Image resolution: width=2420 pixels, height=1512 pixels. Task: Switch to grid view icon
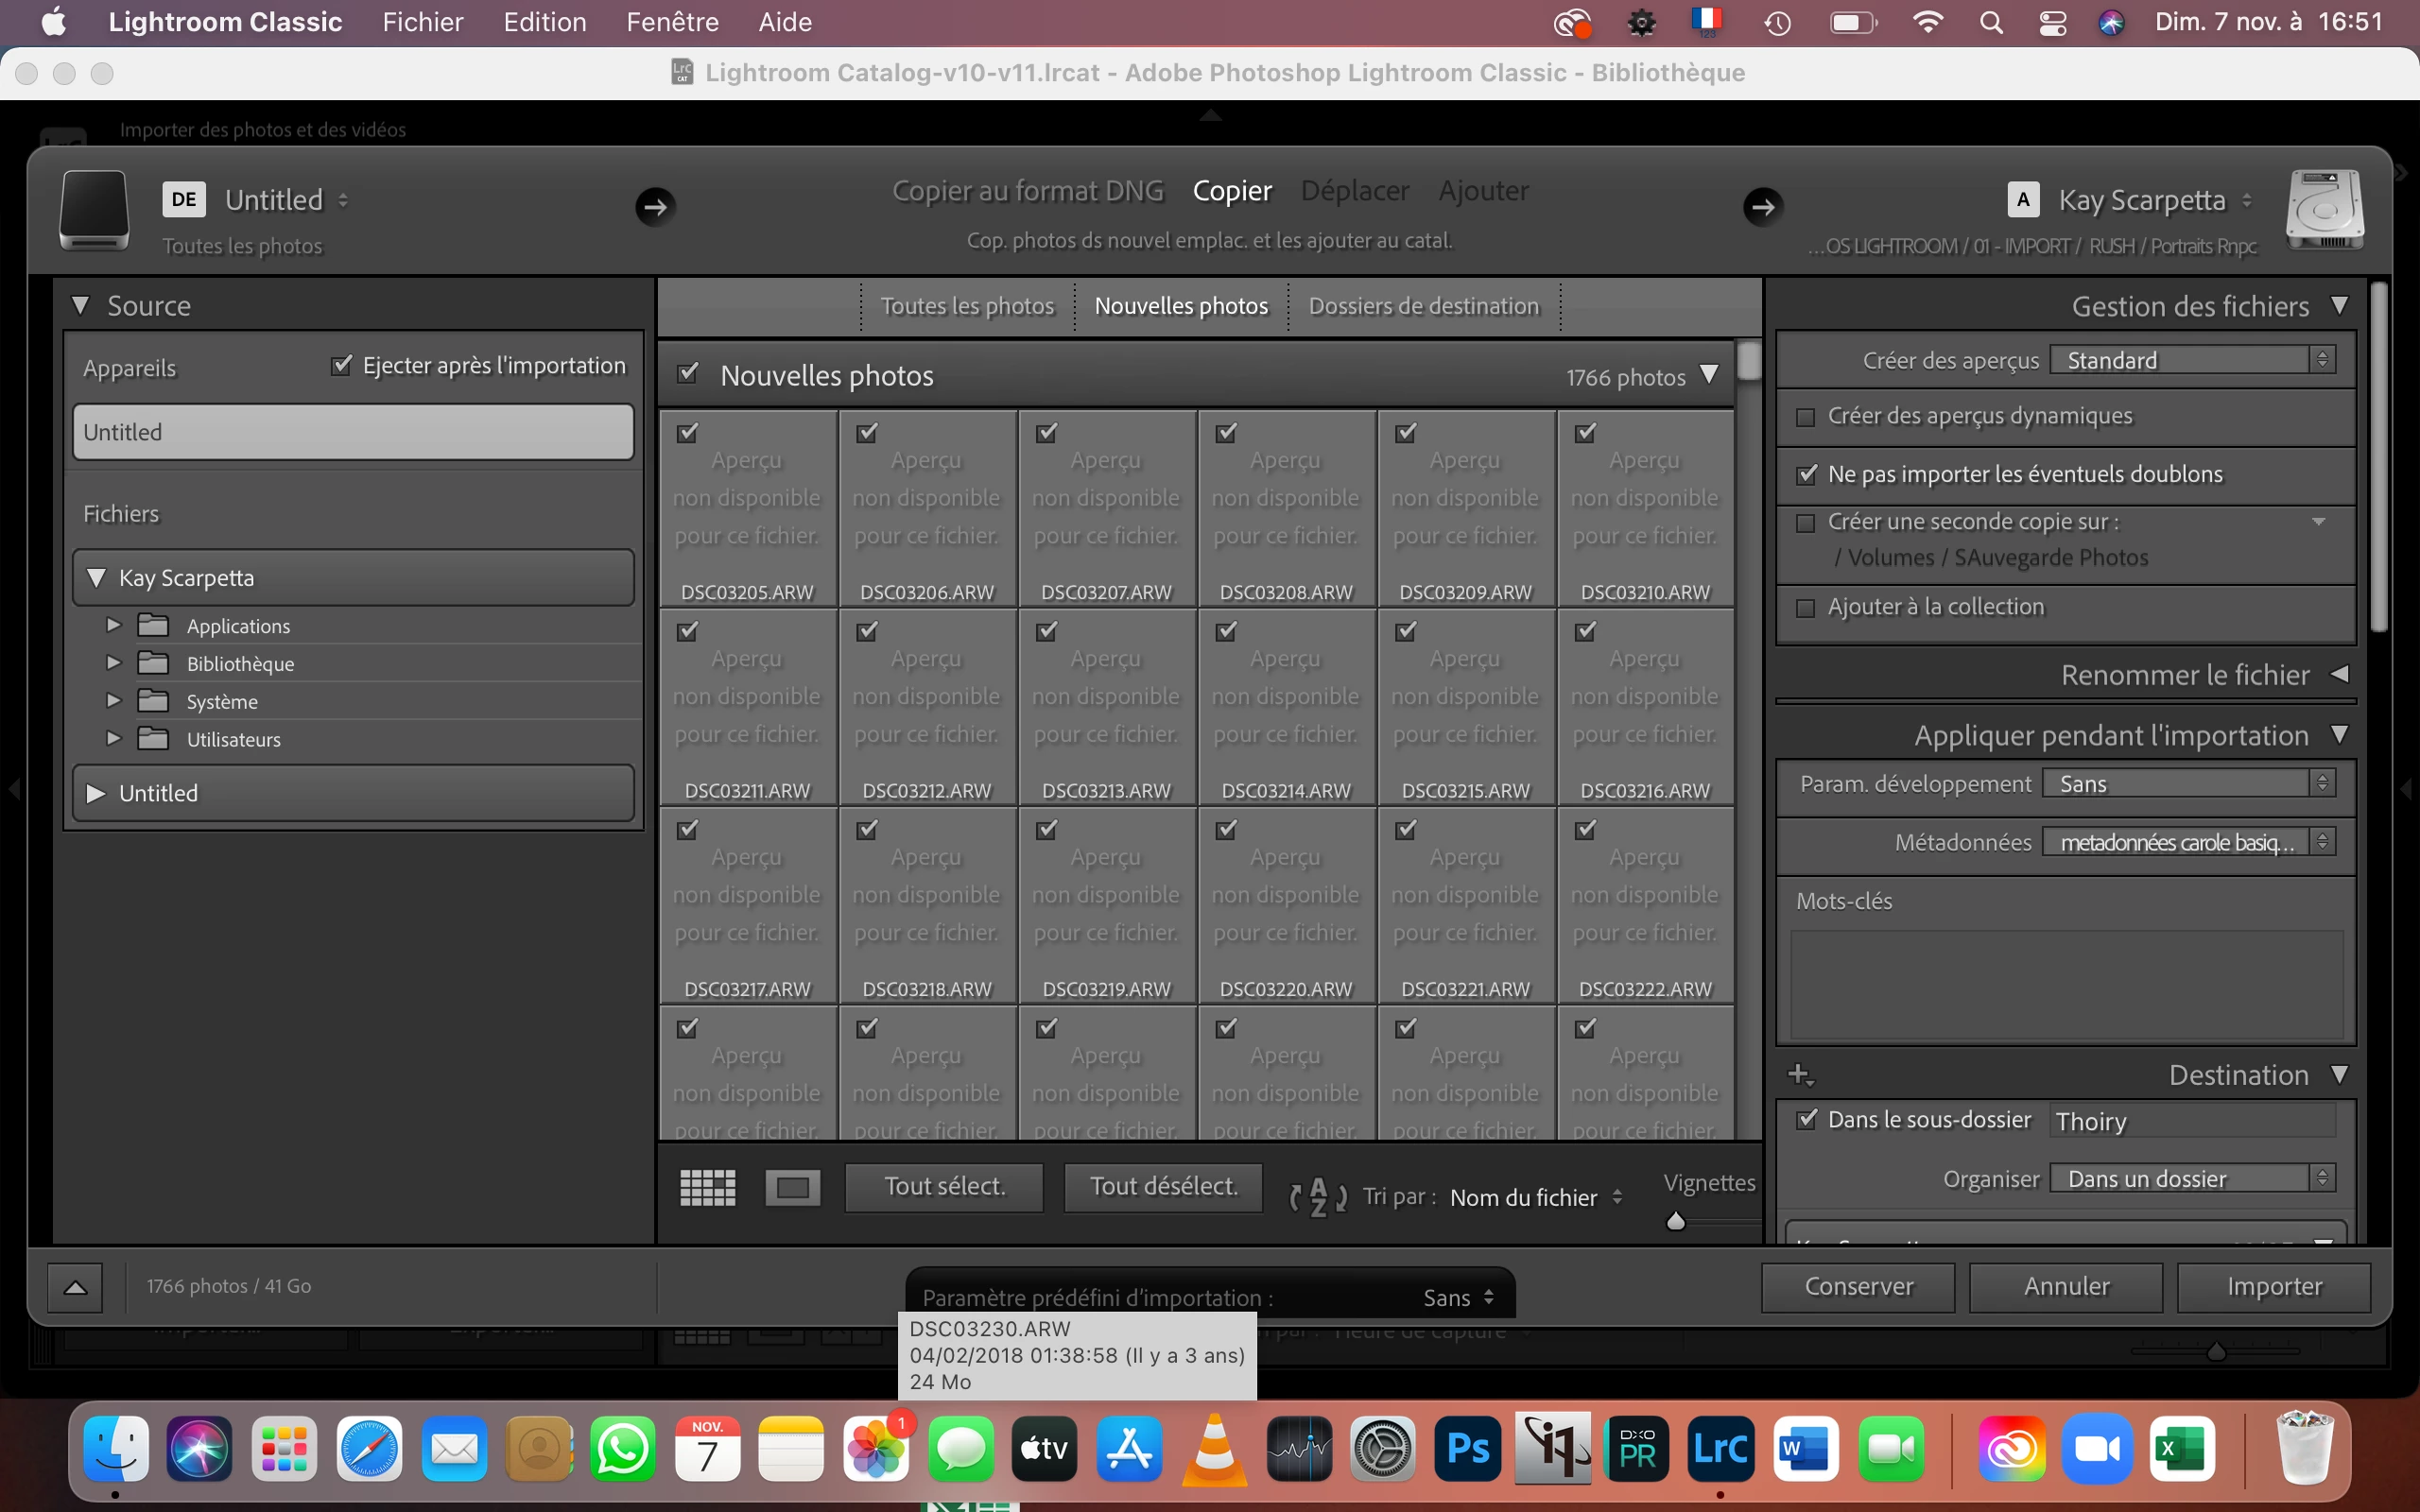point(707,1187)
